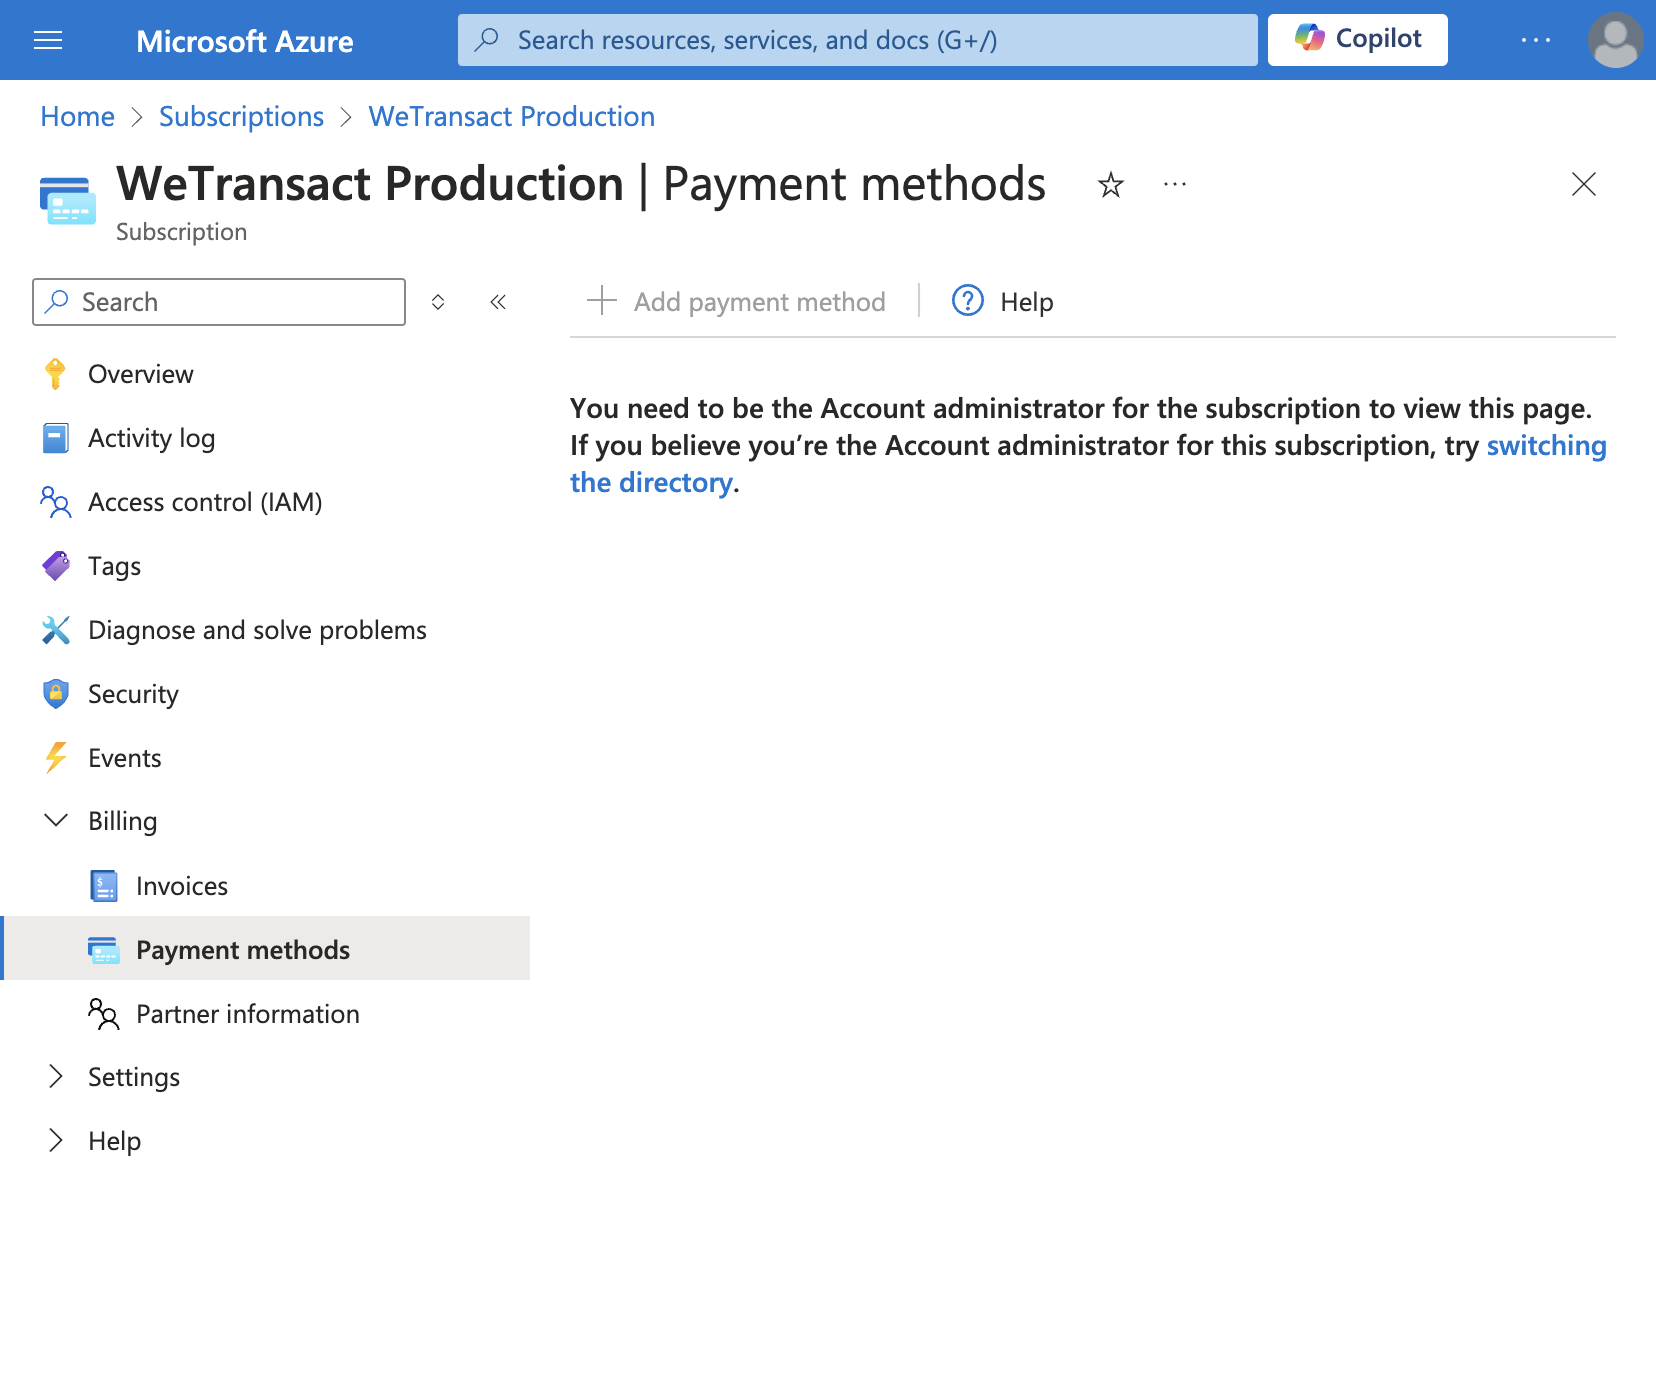Image resolution: width=1656 pixels, height=1376 pixels.
Task: Open the user account avatar
Action: (x=1615, y=40)
